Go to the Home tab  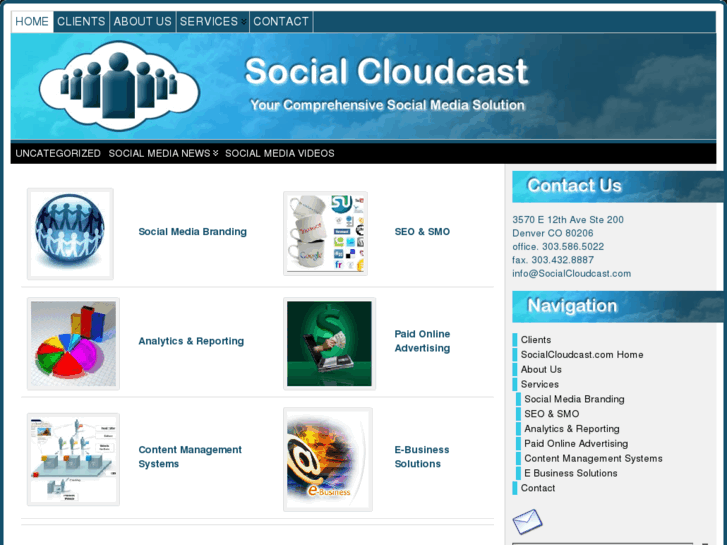pos(32,22)
